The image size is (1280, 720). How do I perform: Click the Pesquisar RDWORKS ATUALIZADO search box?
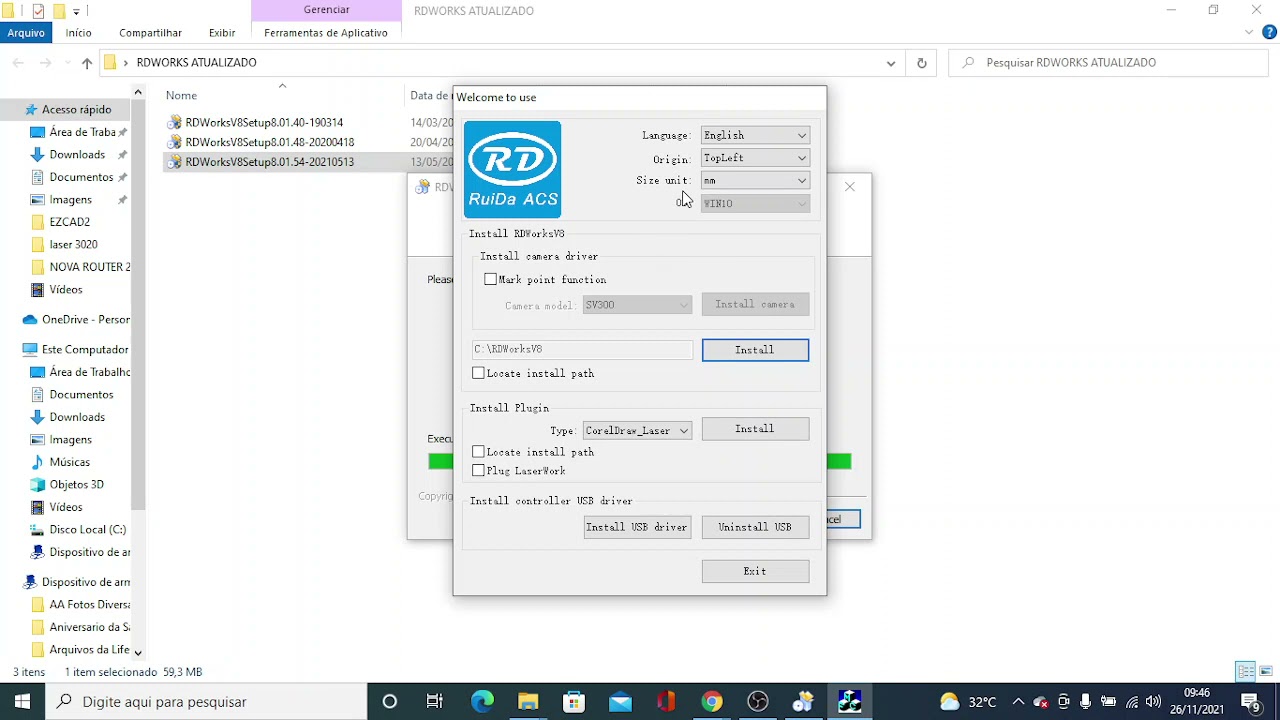click(x=1110, y=63)
